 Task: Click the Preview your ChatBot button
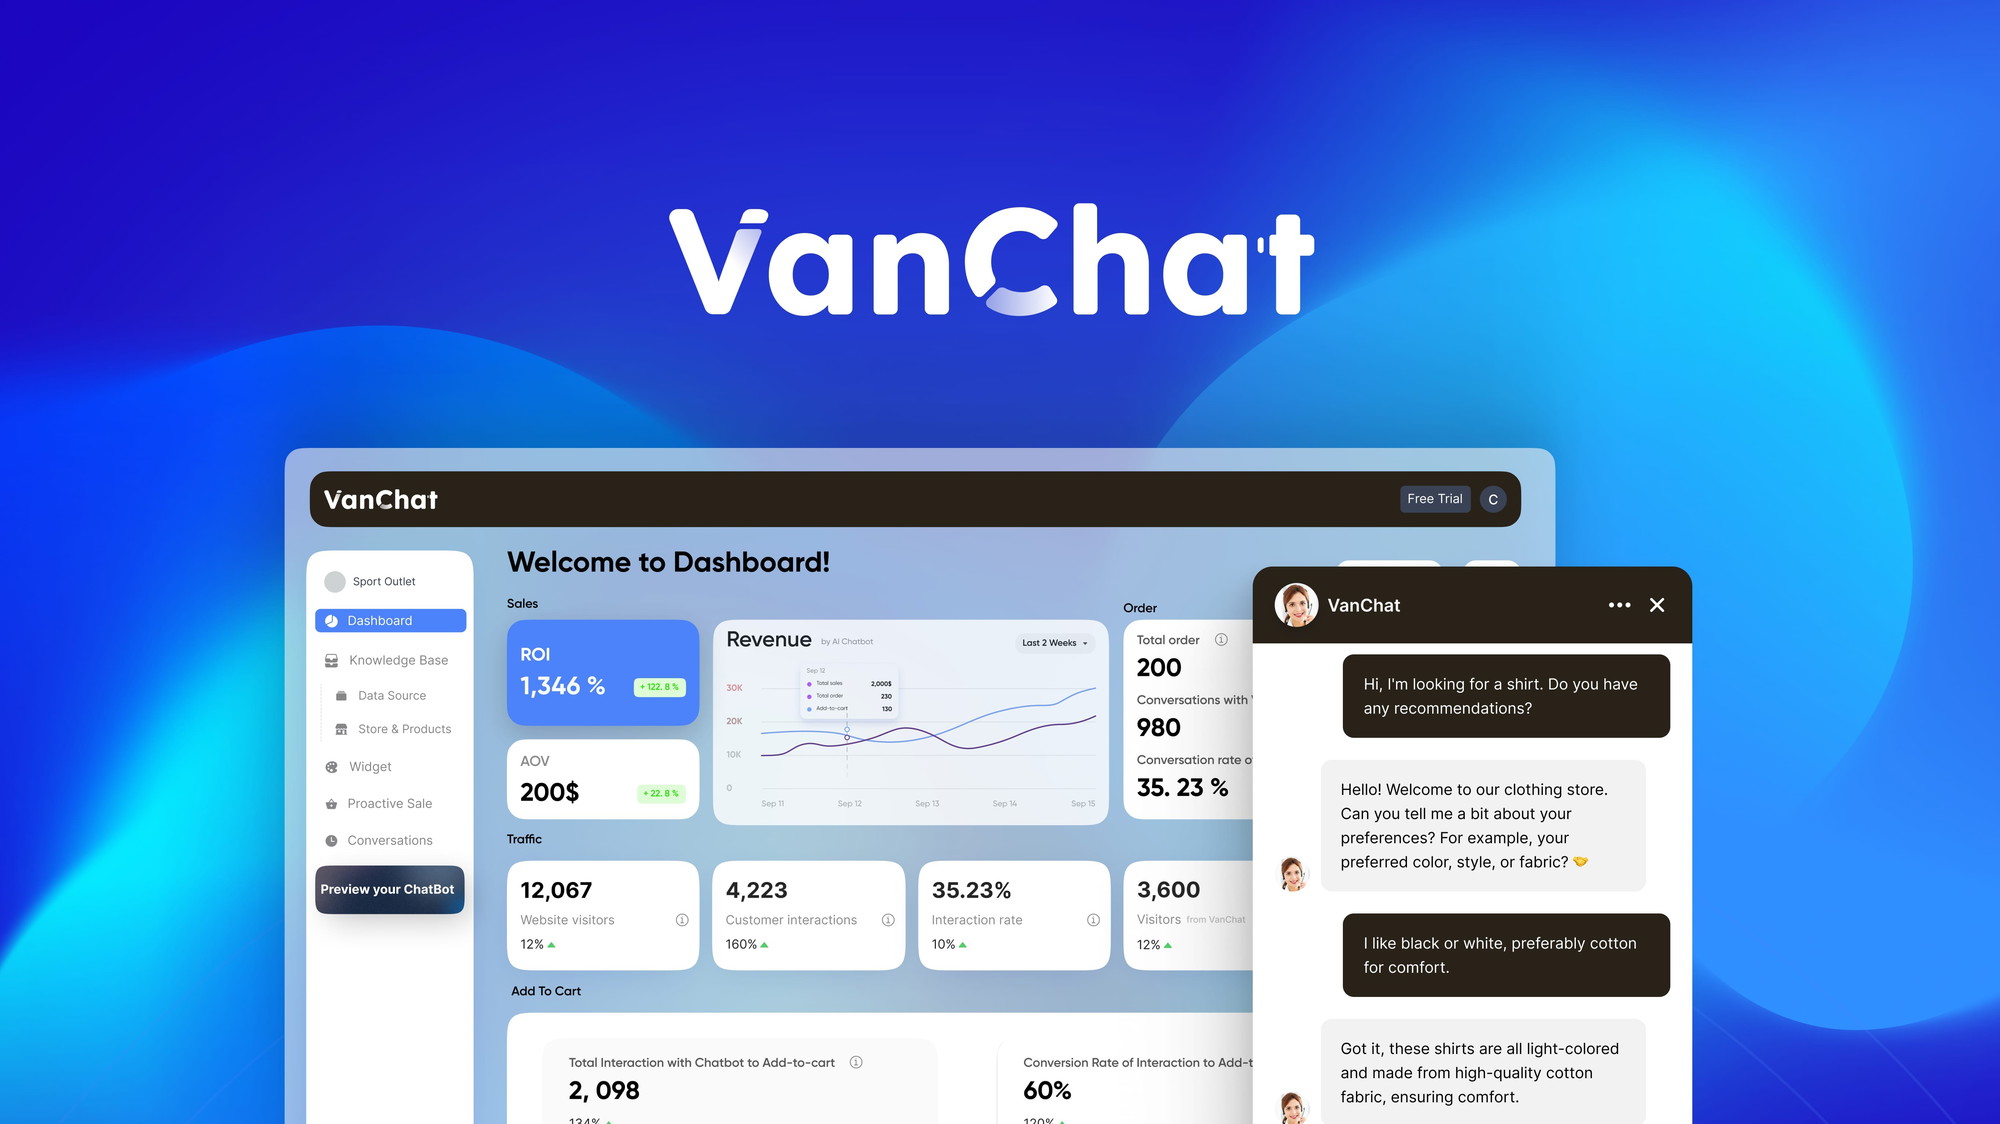[x=389, y=888]
